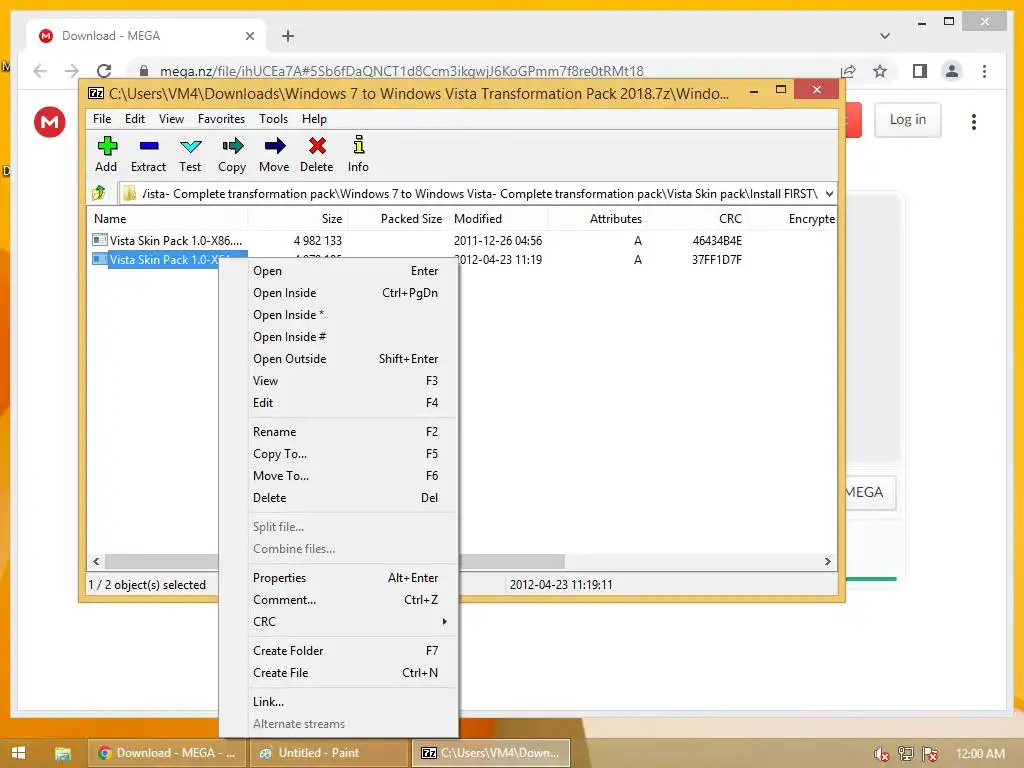Viewport: 1024px width, 768px height.
Task: Choose Comment...
Action: (x=347, y=600)
